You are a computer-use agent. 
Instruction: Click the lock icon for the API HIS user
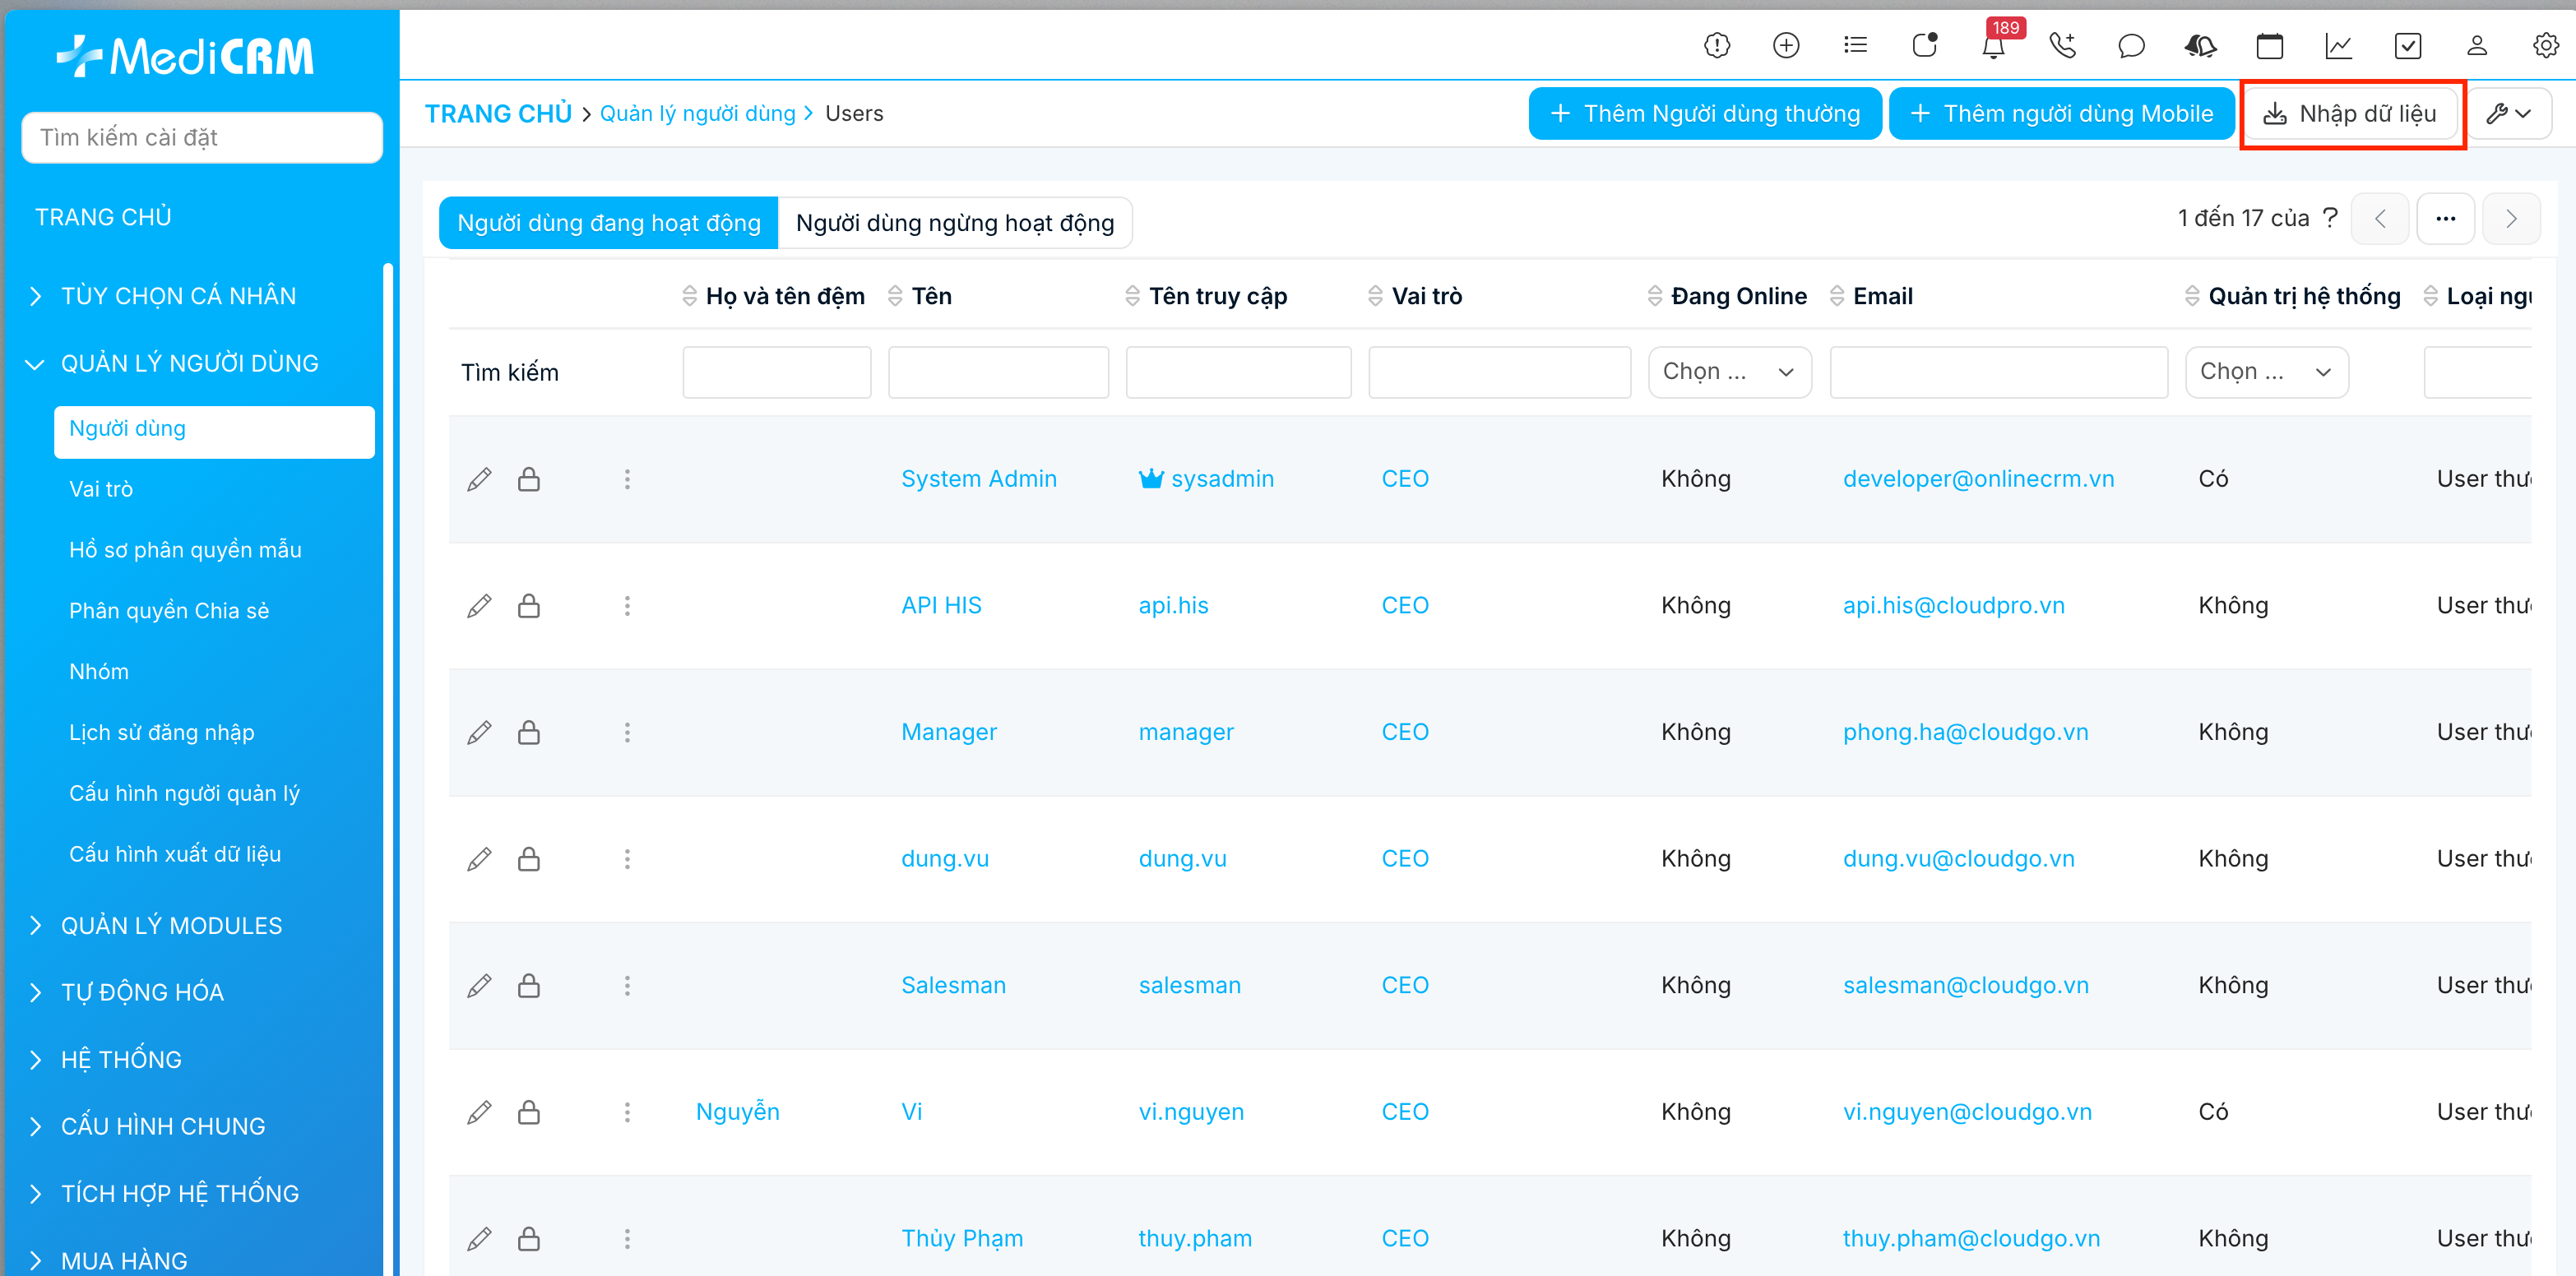tap(529, 606)
